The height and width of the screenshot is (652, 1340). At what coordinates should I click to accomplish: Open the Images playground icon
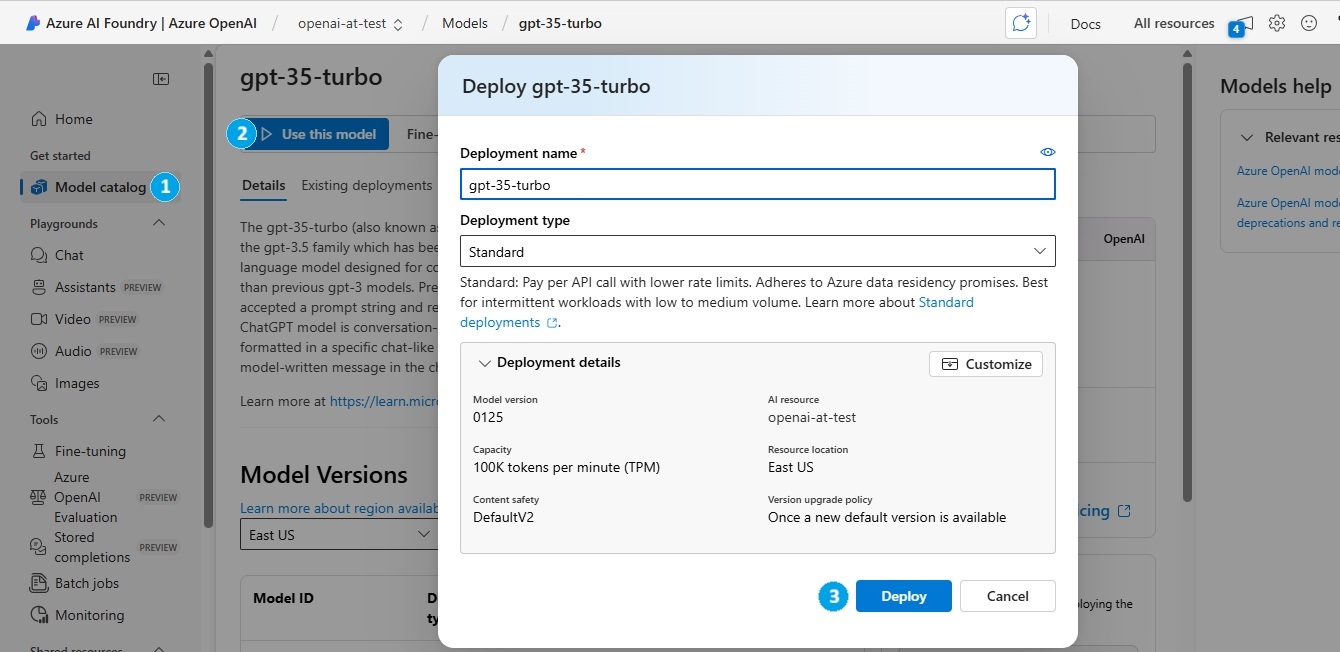[x=39, y=383]
